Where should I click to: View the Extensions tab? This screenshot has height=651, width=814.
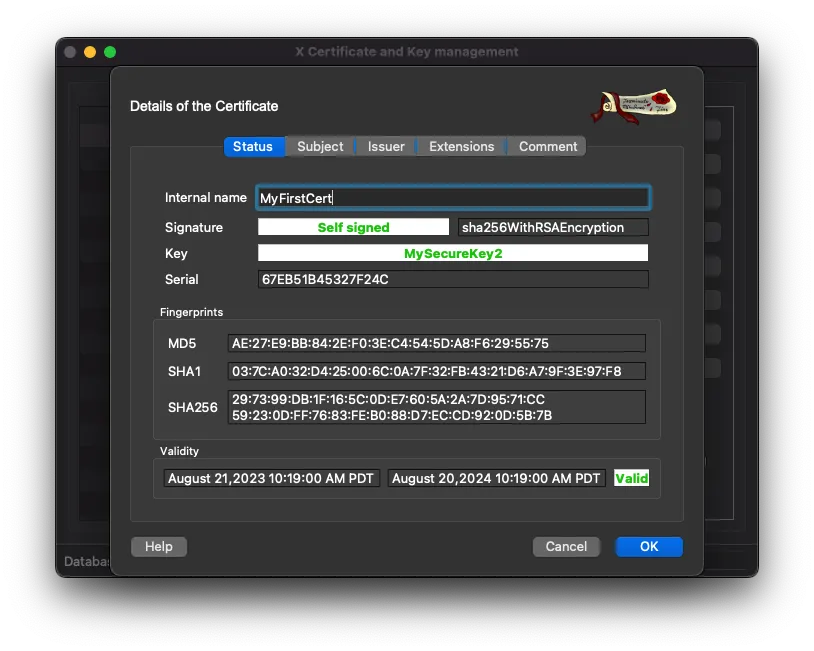click(x=460, y=146)
